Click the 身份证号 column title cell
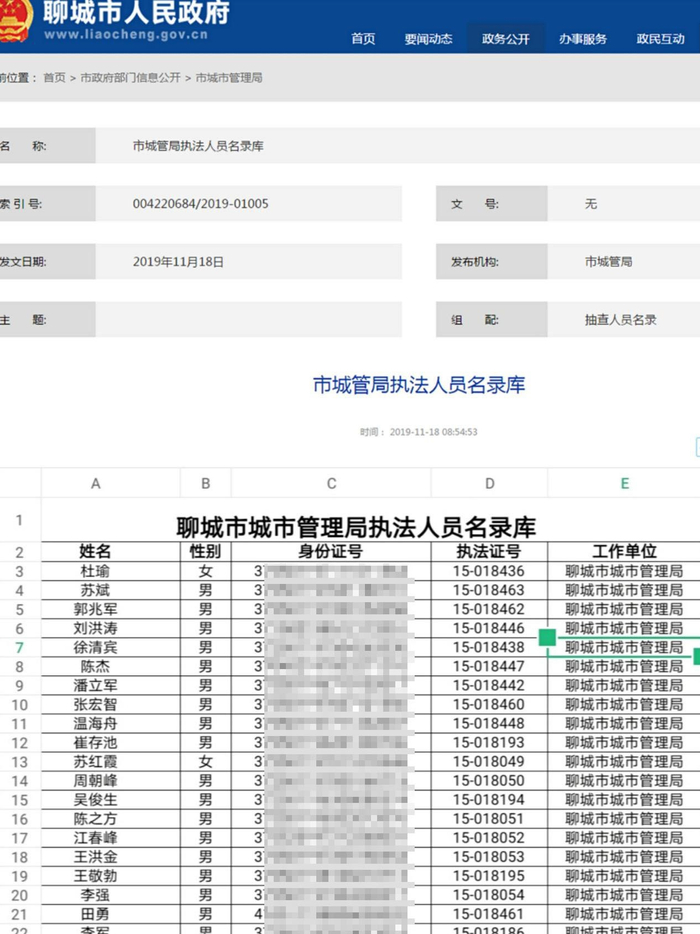This screenshot has height=934, width=700. (x=331, y=552)
